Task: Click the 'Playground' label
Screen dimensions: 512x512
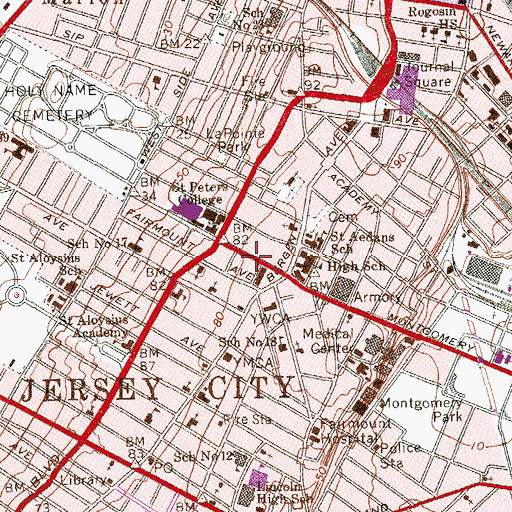Action: (x=268, y=47)
